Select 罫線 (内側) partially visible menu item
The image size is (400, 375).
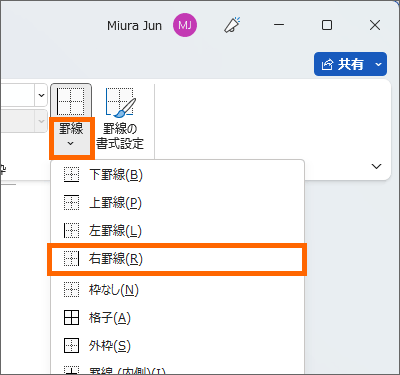177,369
